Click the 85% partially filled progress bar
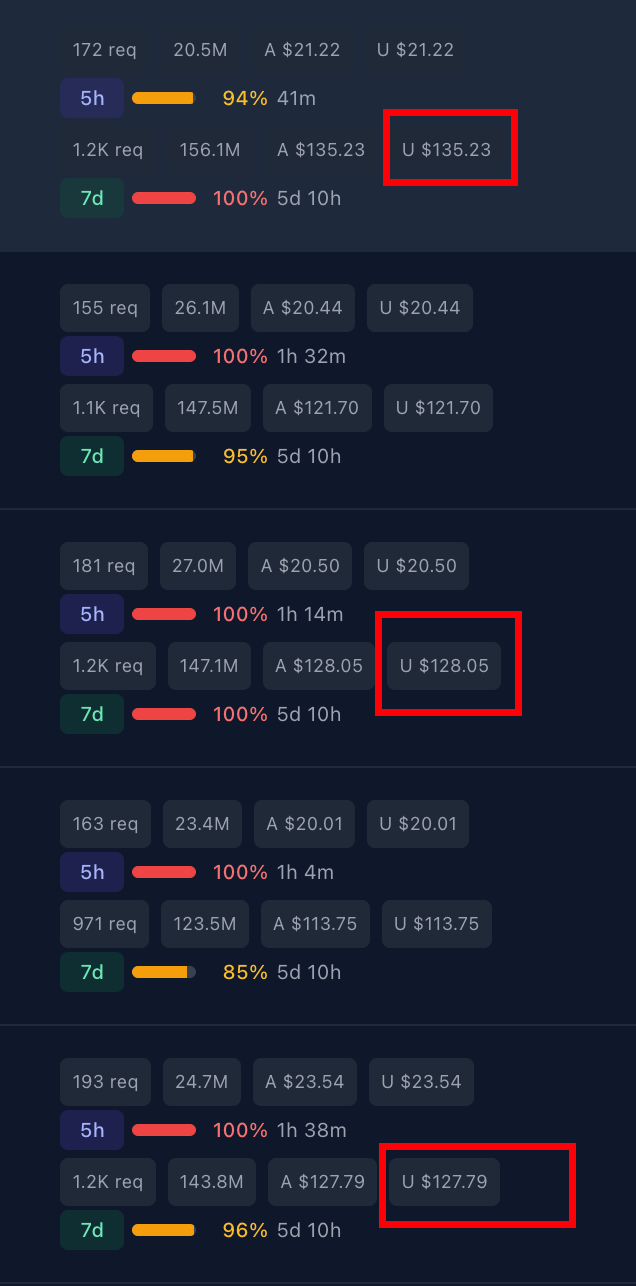 [x=164, y=972]
